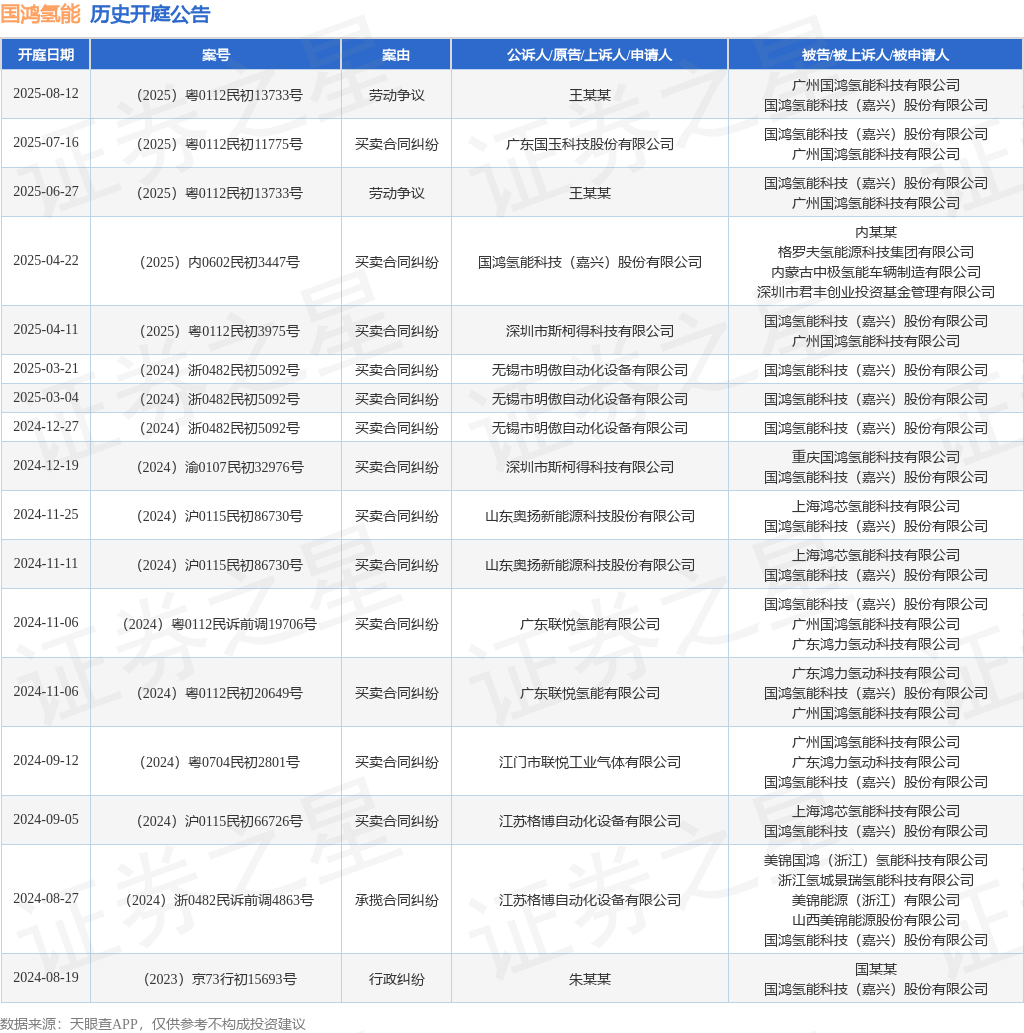1024x1033 pixels.
Task: Click plaintiff 朱某某
Action: pos(590,979)
